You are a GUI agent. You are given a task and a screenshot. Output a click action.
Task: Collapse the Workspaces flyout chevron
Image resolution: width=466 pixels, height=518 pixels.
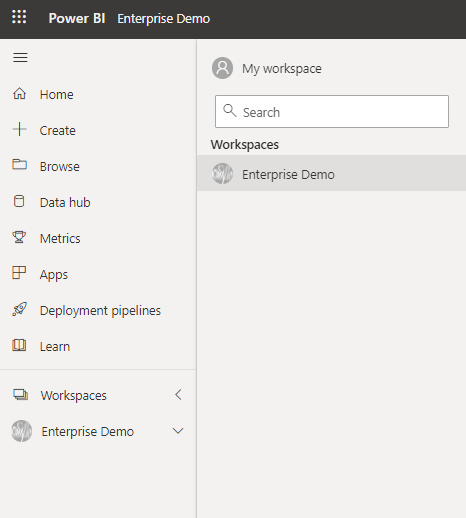tap(178, 395)
